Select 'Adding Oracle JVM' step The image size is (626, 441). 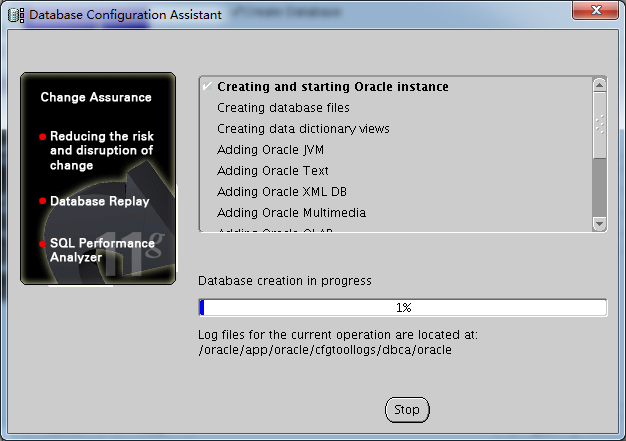coord(270,150)
